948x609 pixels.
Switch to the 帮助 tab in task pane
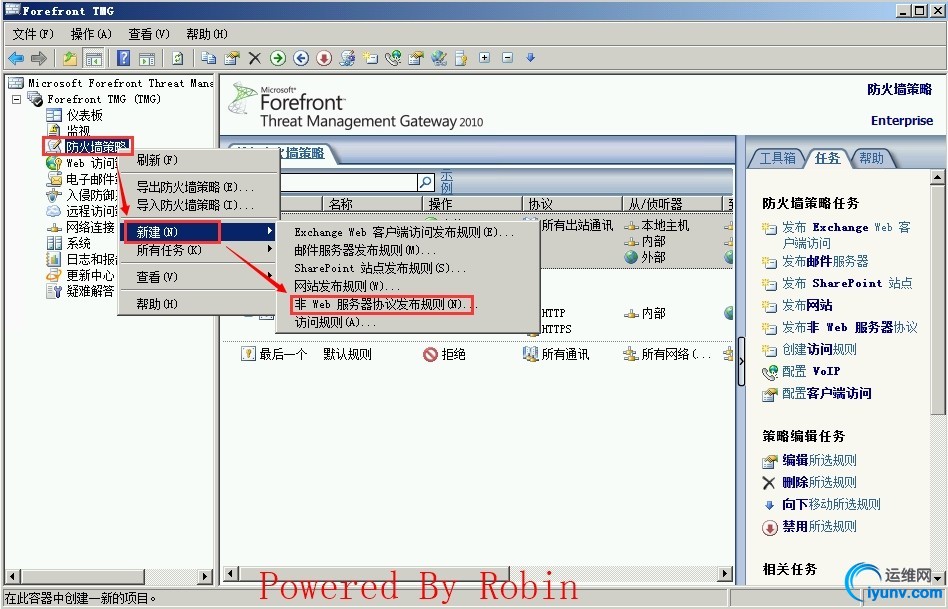871,158
